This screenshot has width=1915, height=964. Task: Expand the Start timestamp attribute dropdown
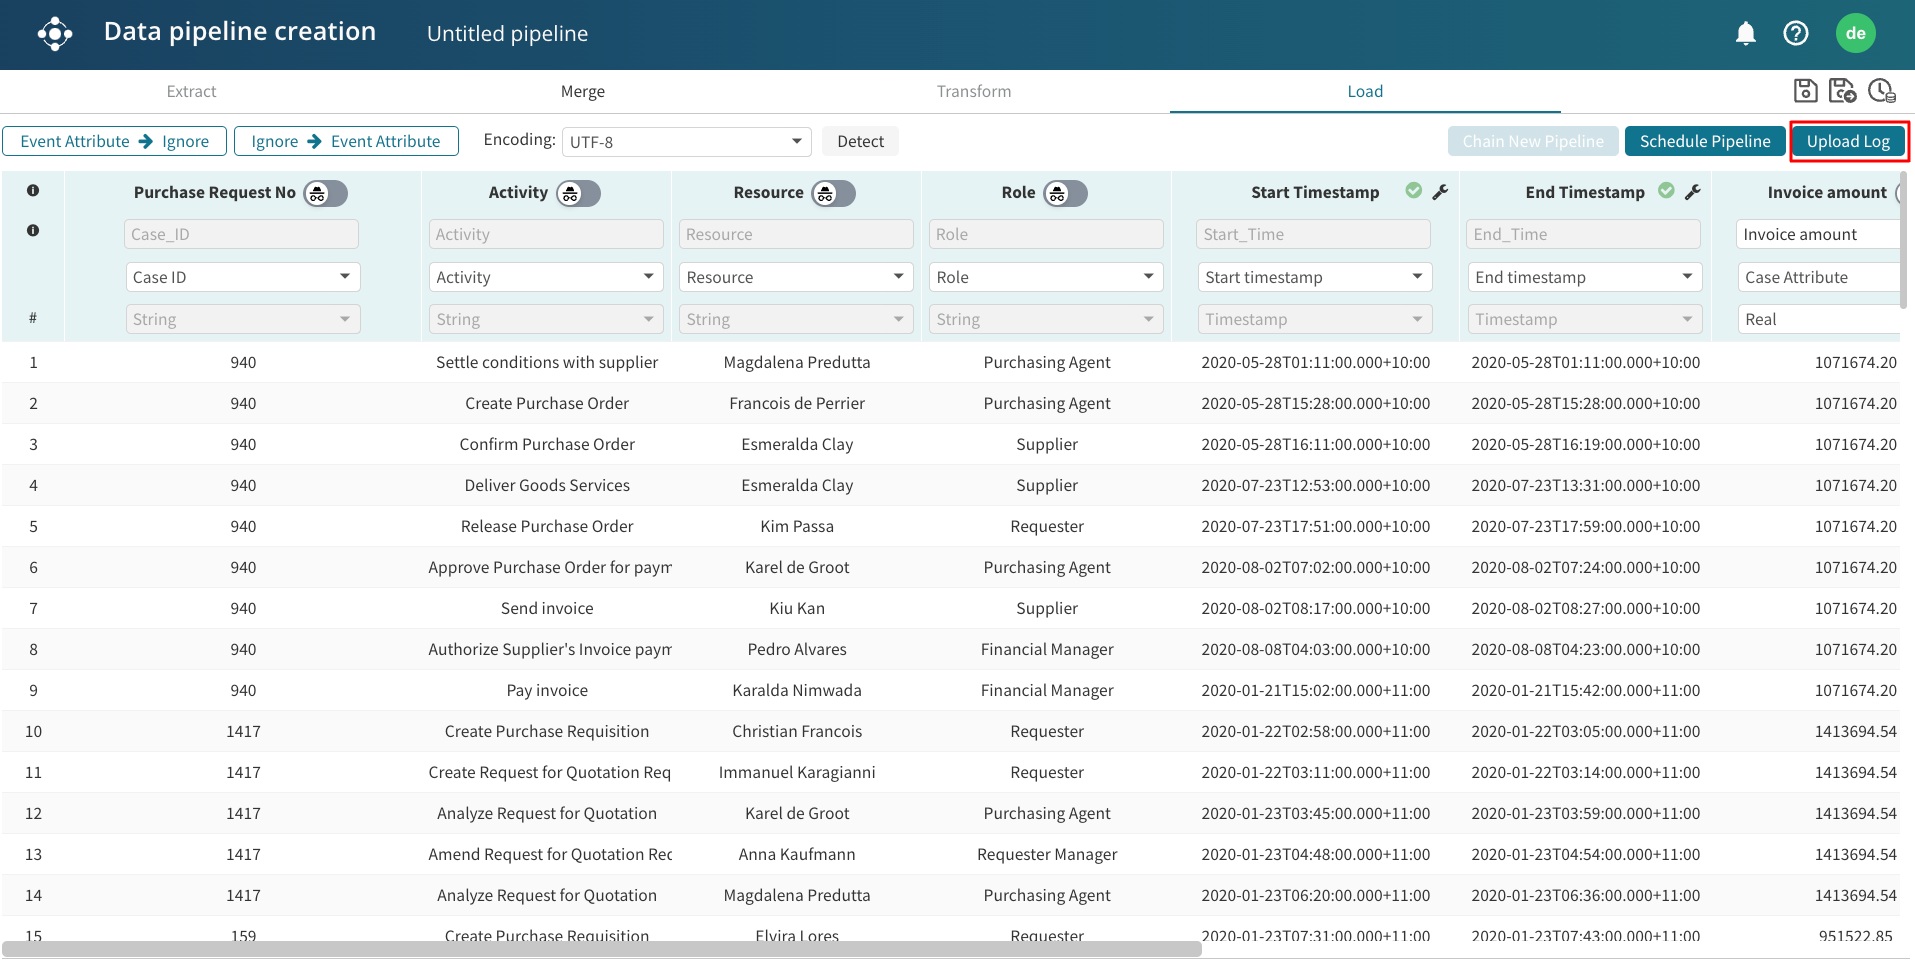point(1314,277)
